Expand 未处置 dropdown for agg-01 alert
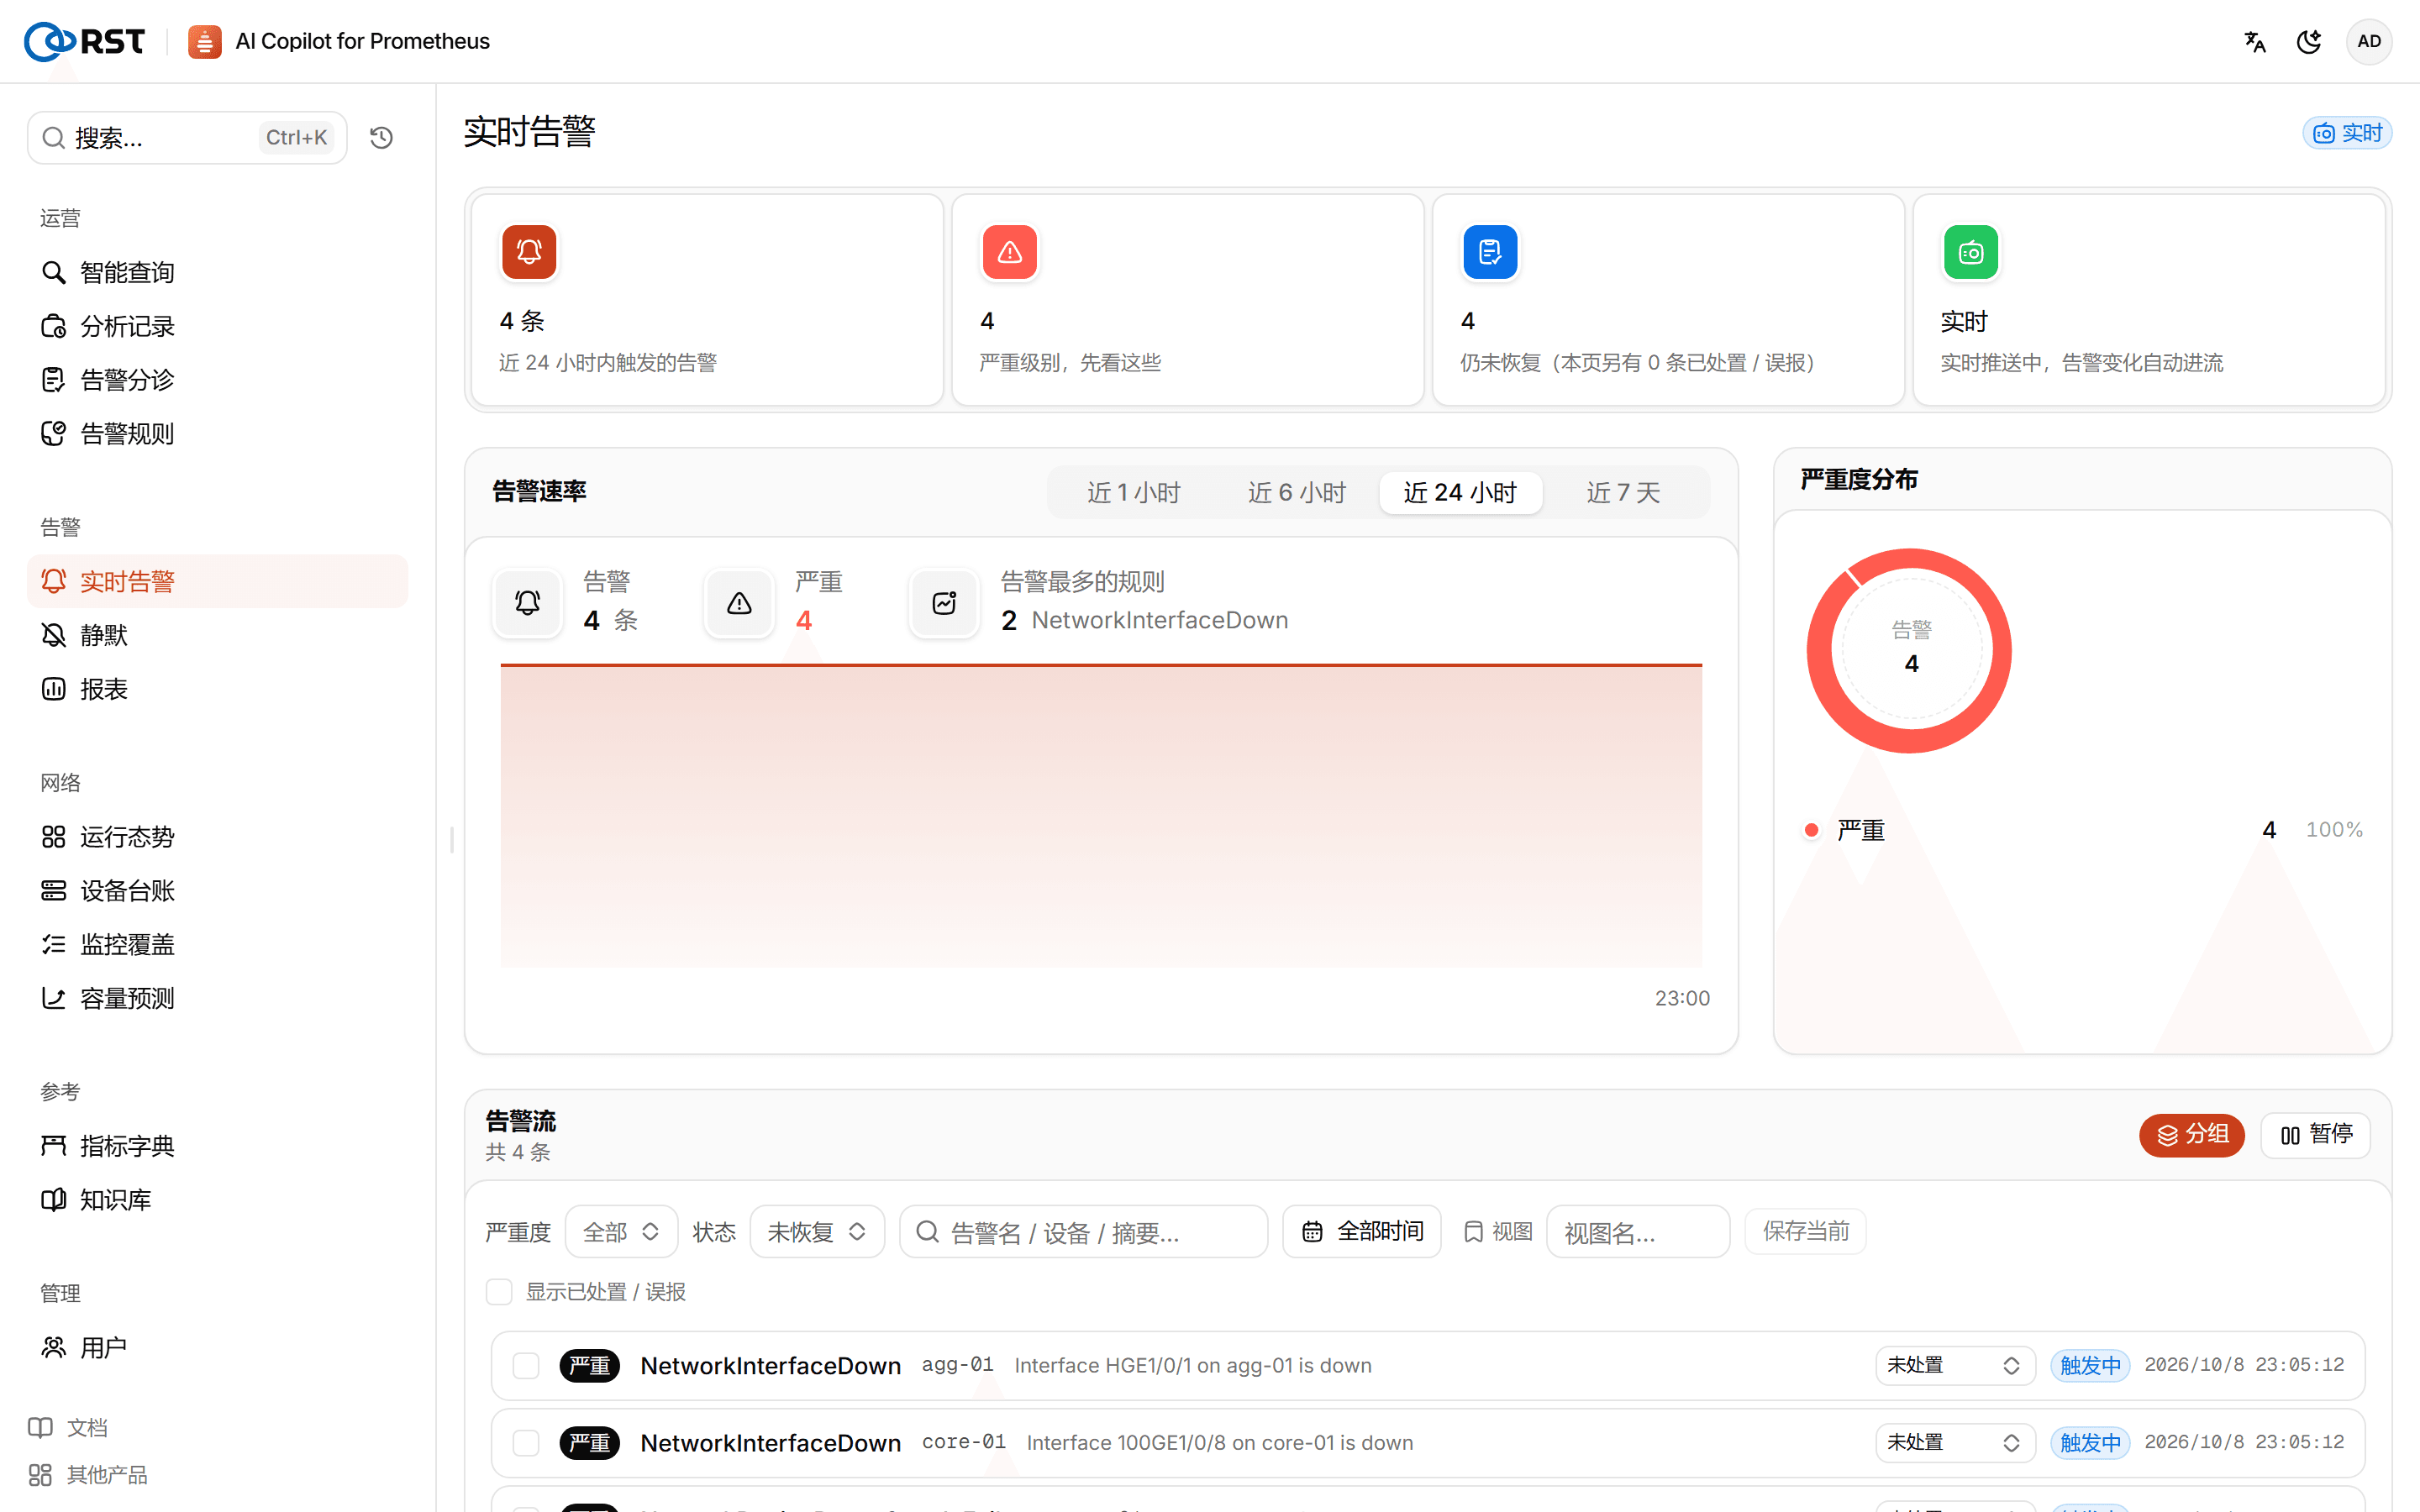The image size is (2420, 1512). point(1955,1366)
